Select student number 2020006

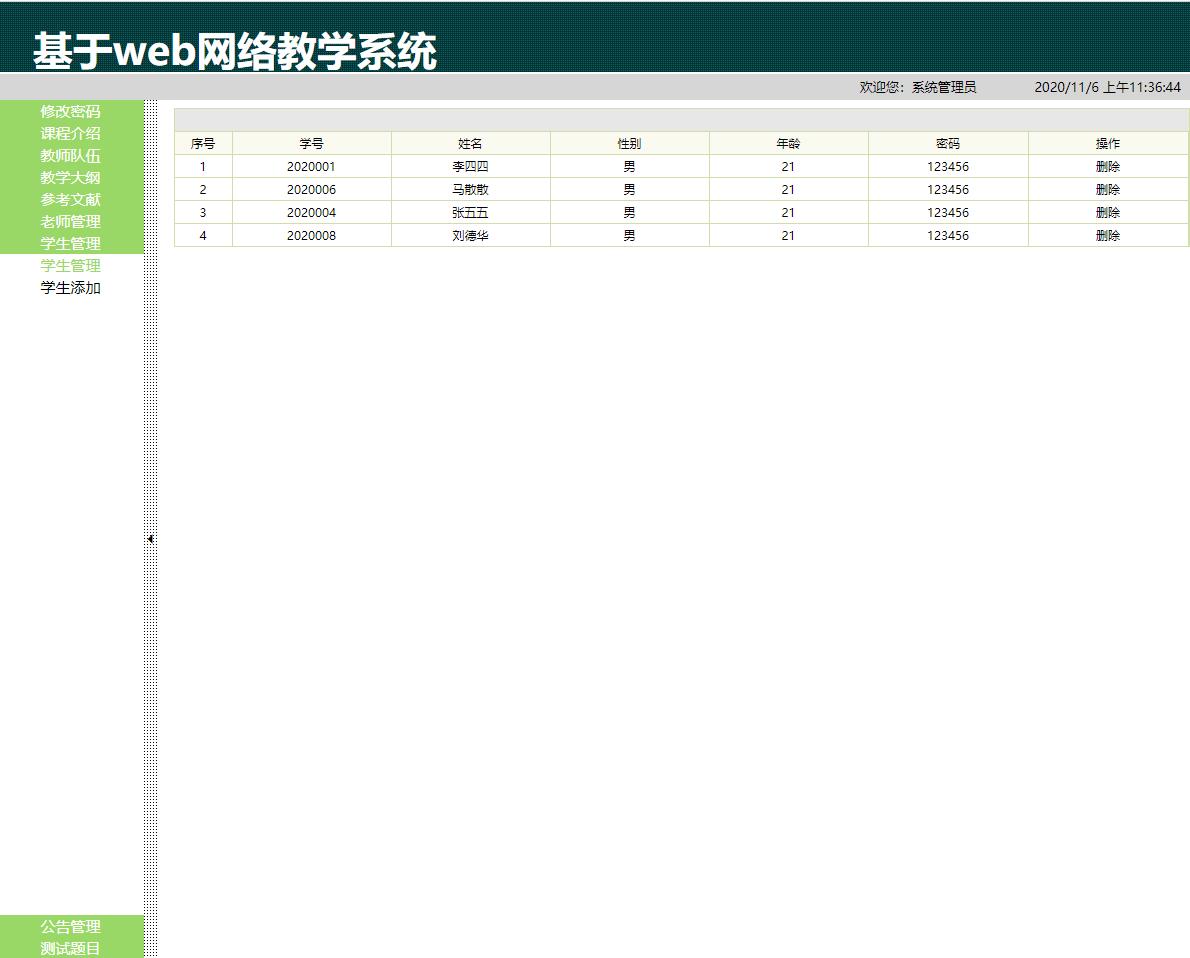pyautogui.click(x=311, y=190)
